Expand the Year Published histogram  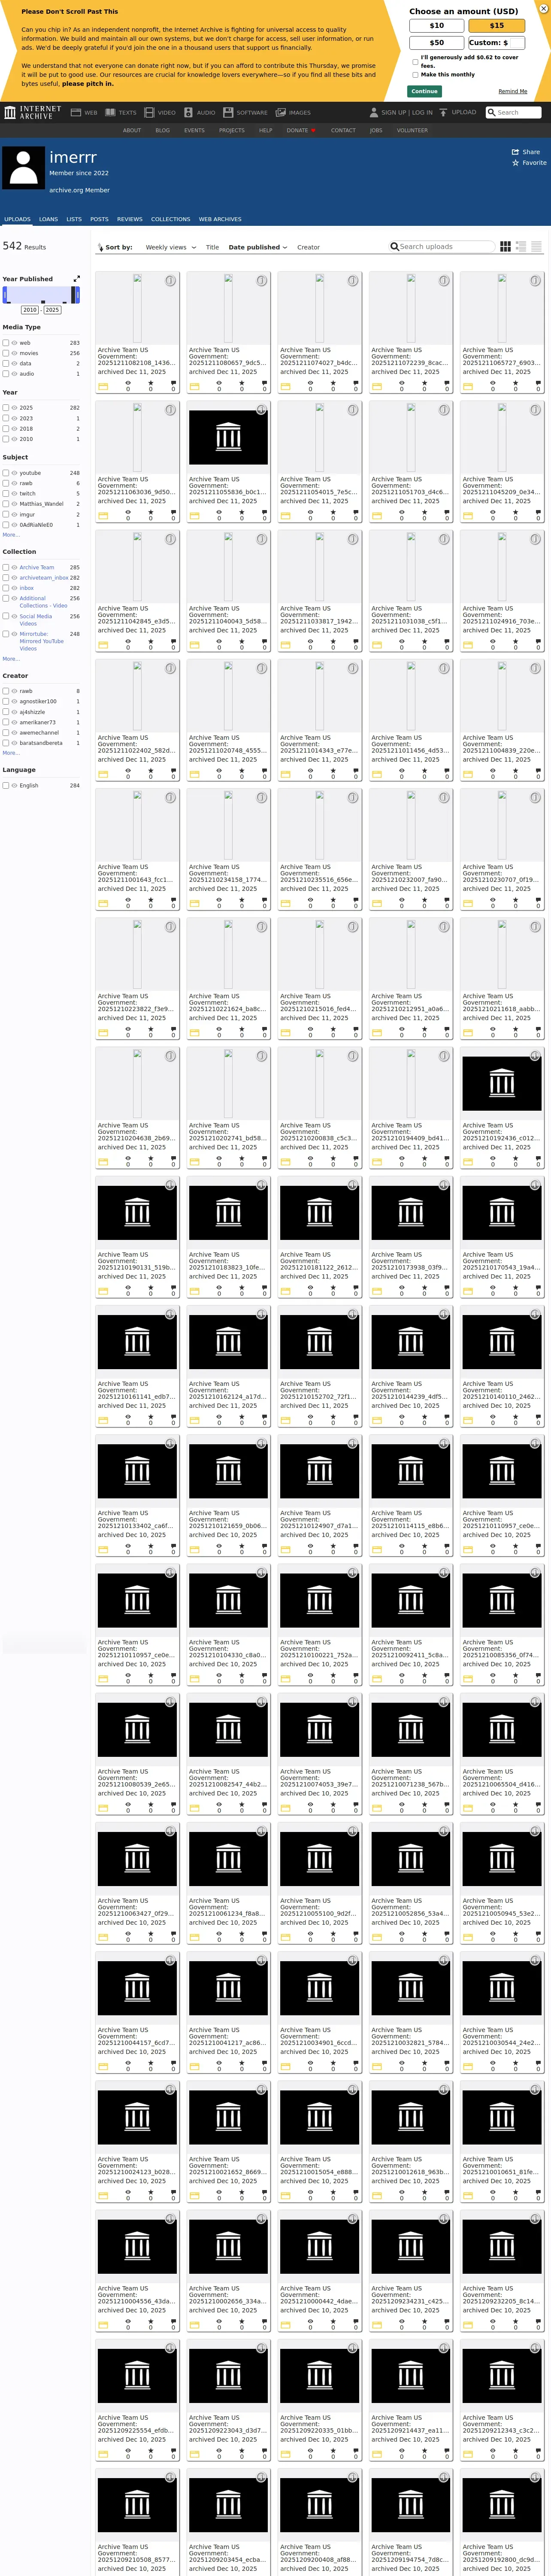click(x=76, y=279)
